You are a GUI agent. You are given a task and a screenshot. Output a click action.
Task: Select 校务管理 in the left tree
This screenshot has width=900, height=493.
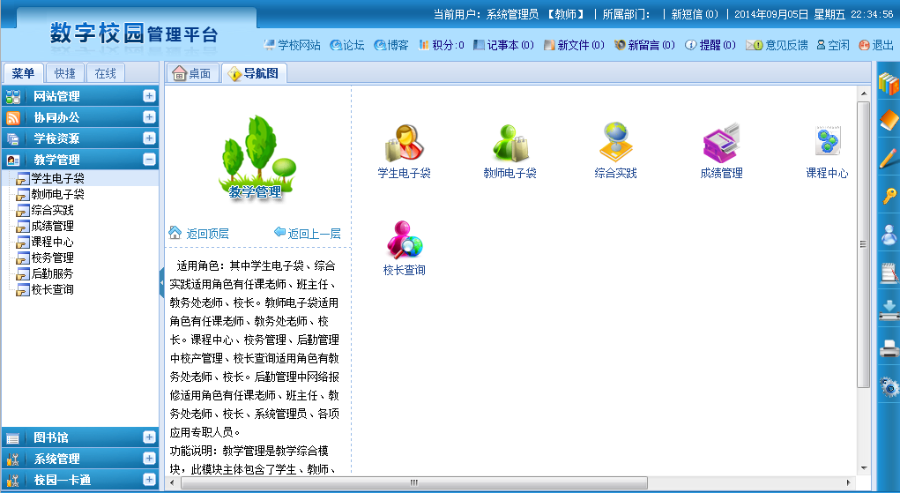pos(52,258)
